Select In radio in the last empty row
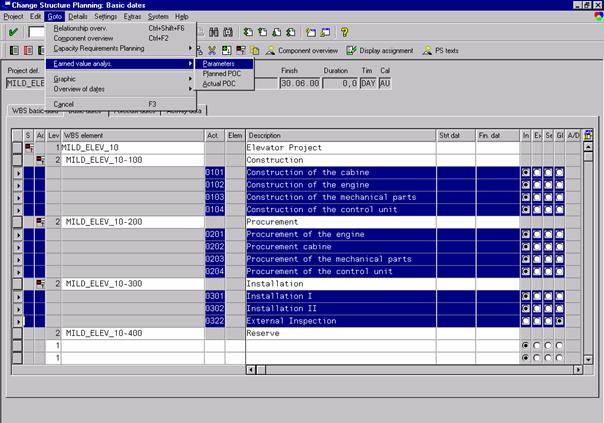 (525, 358)
